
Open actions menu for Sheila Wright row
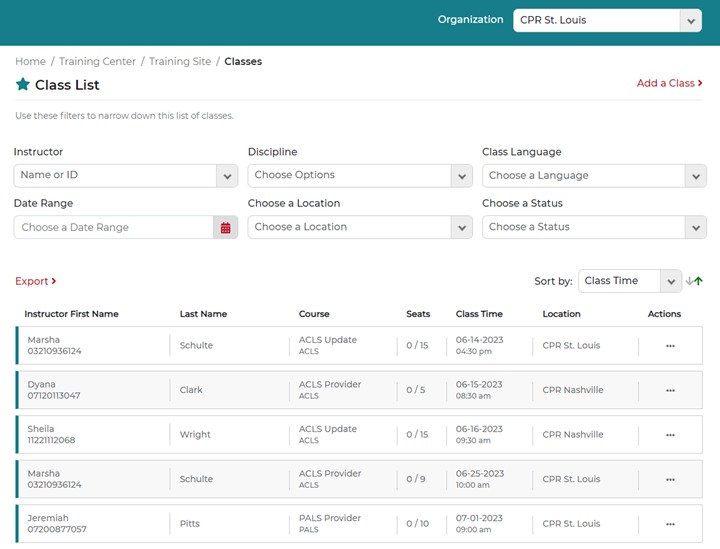point(670,435)
